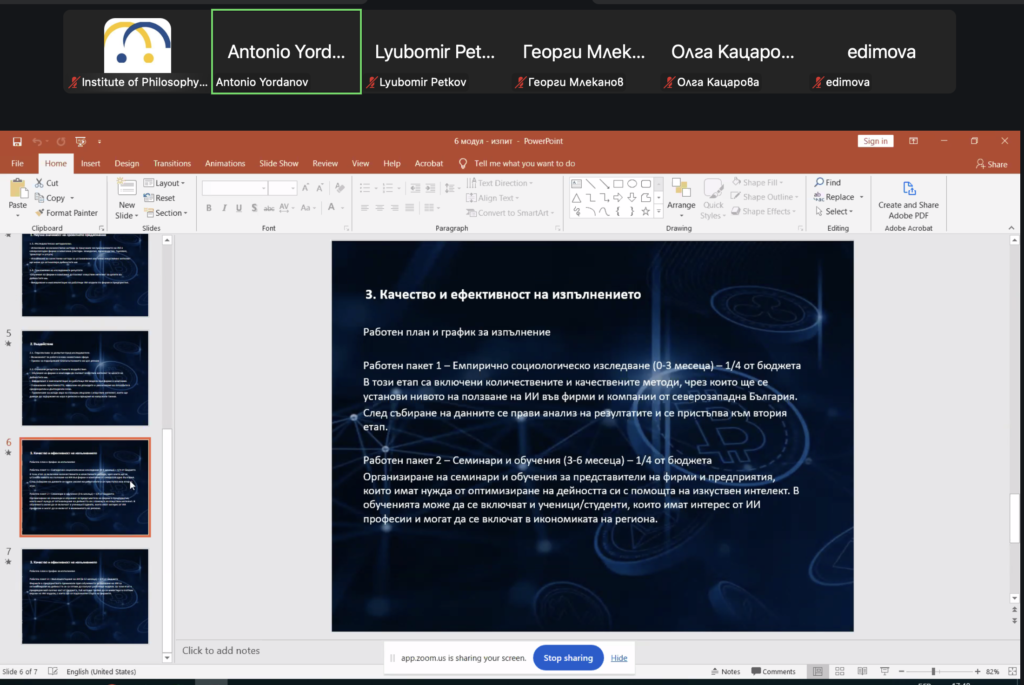This screenshot has height=685, width=1024.
Task: Activate the Format Painter tool
Action: (x=67, y=213)
